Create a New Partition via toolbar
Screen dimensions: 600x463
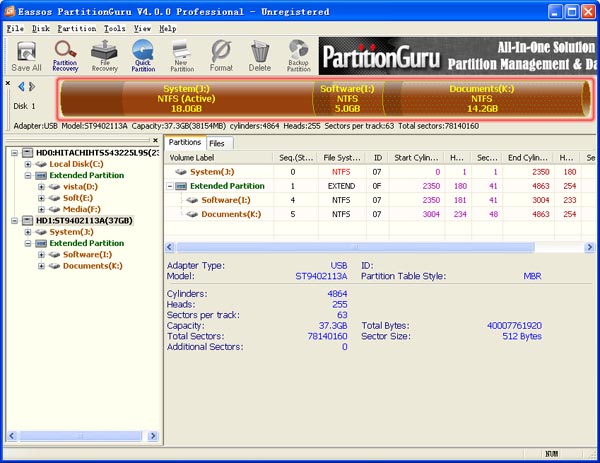182,56
